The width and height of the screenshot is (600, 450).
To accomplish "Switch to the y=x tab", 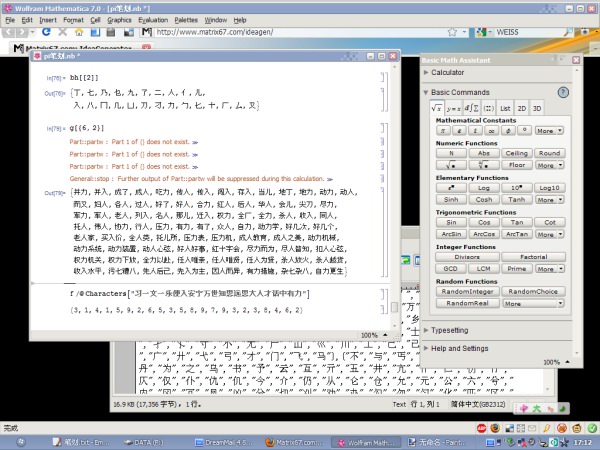I will tap(453, 108).
